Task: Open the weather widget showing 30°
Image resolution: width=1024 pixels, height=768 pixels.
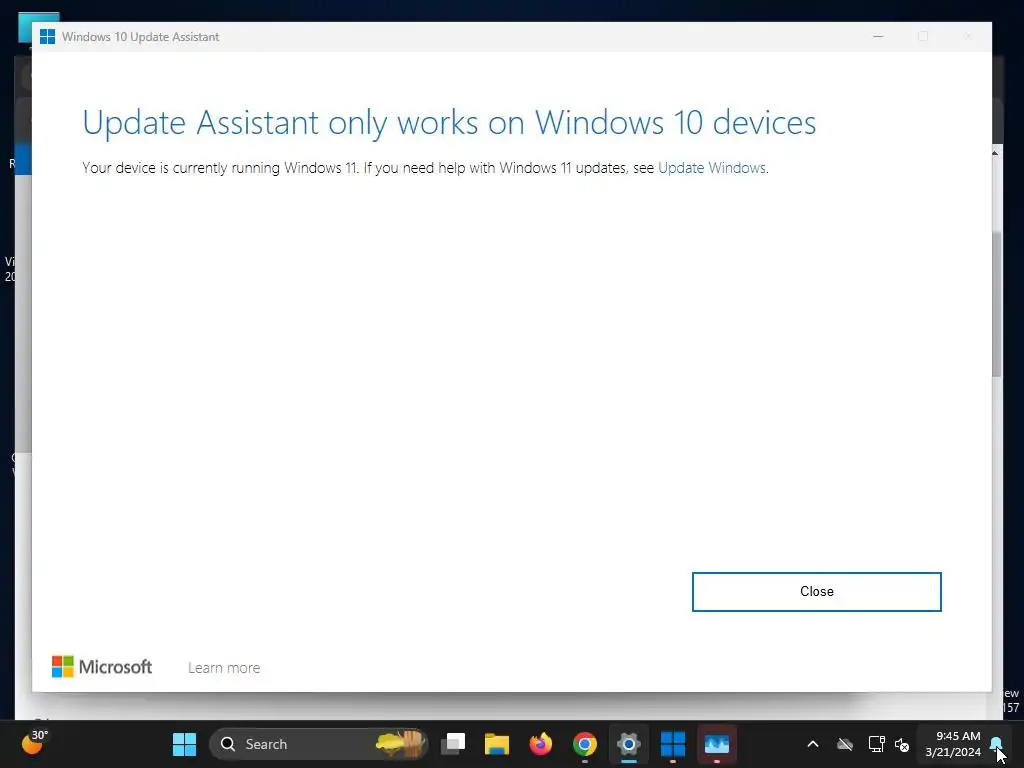Action: click(x=34, y=743)
